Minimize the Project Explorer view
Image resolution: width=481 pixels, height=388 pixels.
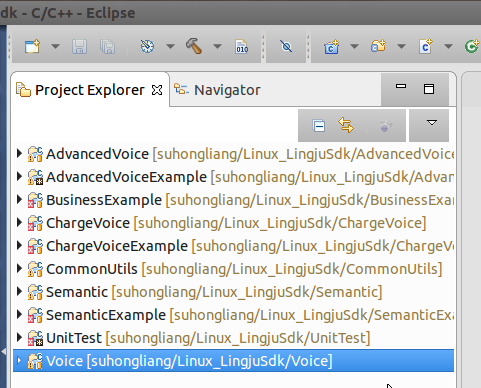coord(401,86)
